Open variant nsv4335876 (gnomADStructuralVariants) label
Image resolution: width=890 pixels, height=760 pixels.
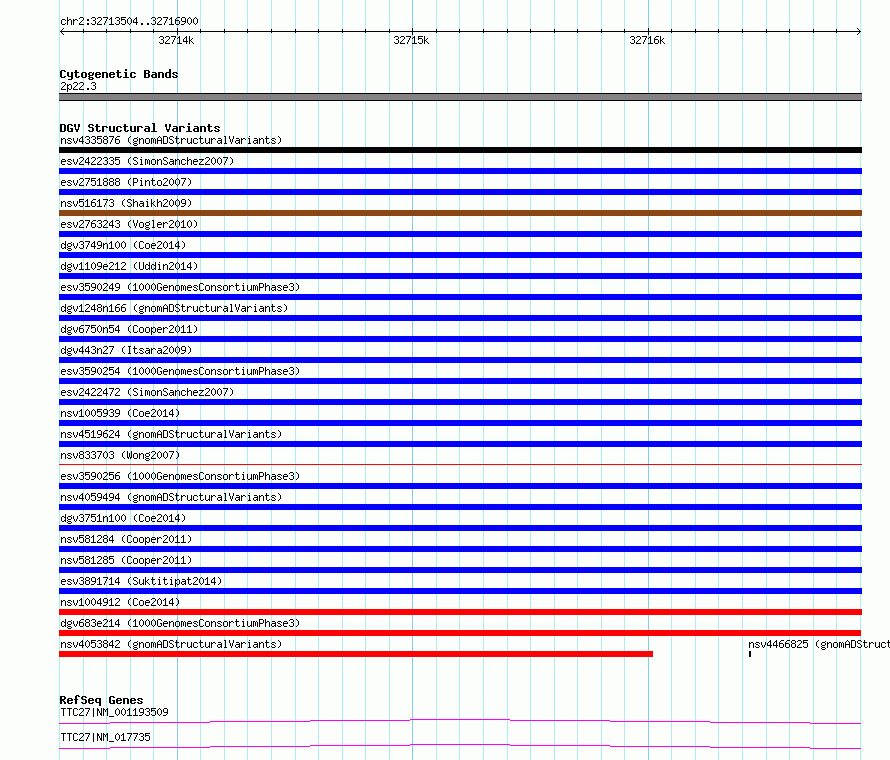click(171, 140)
